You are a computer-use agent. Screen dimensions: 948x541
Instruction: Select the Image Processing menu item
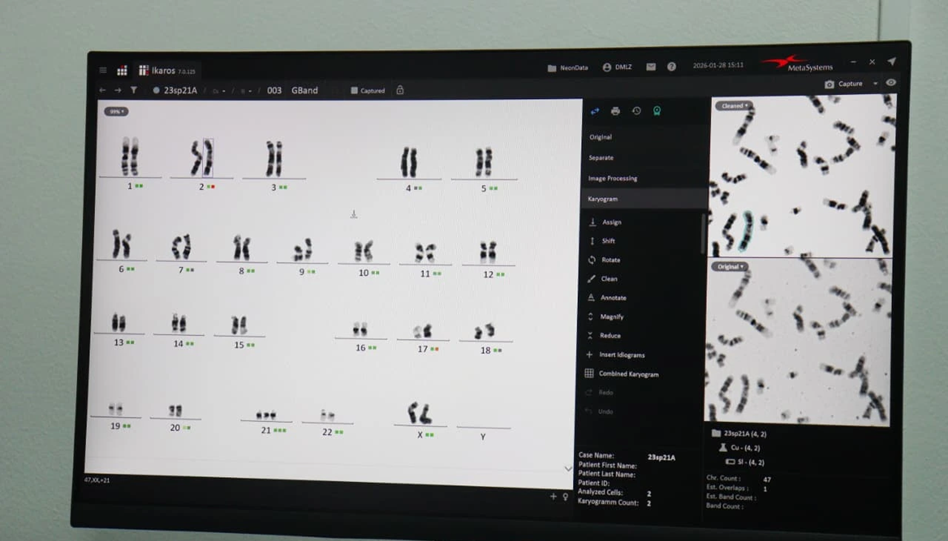coord(612,178)
